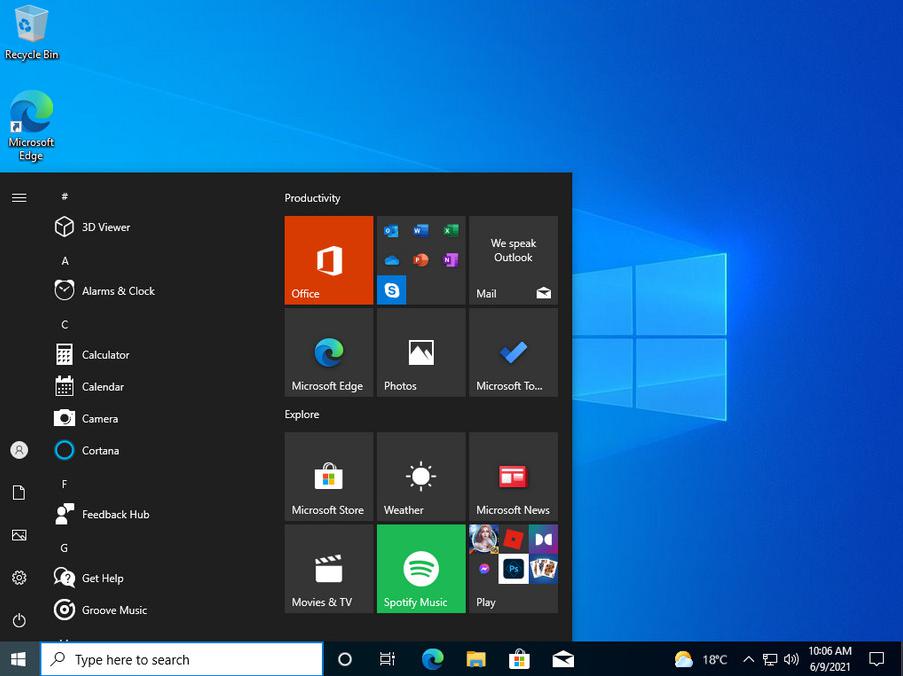The image size is (903, 676).
Task: Open the Start menu with the Start button
Action: click(x=18, y=659)
